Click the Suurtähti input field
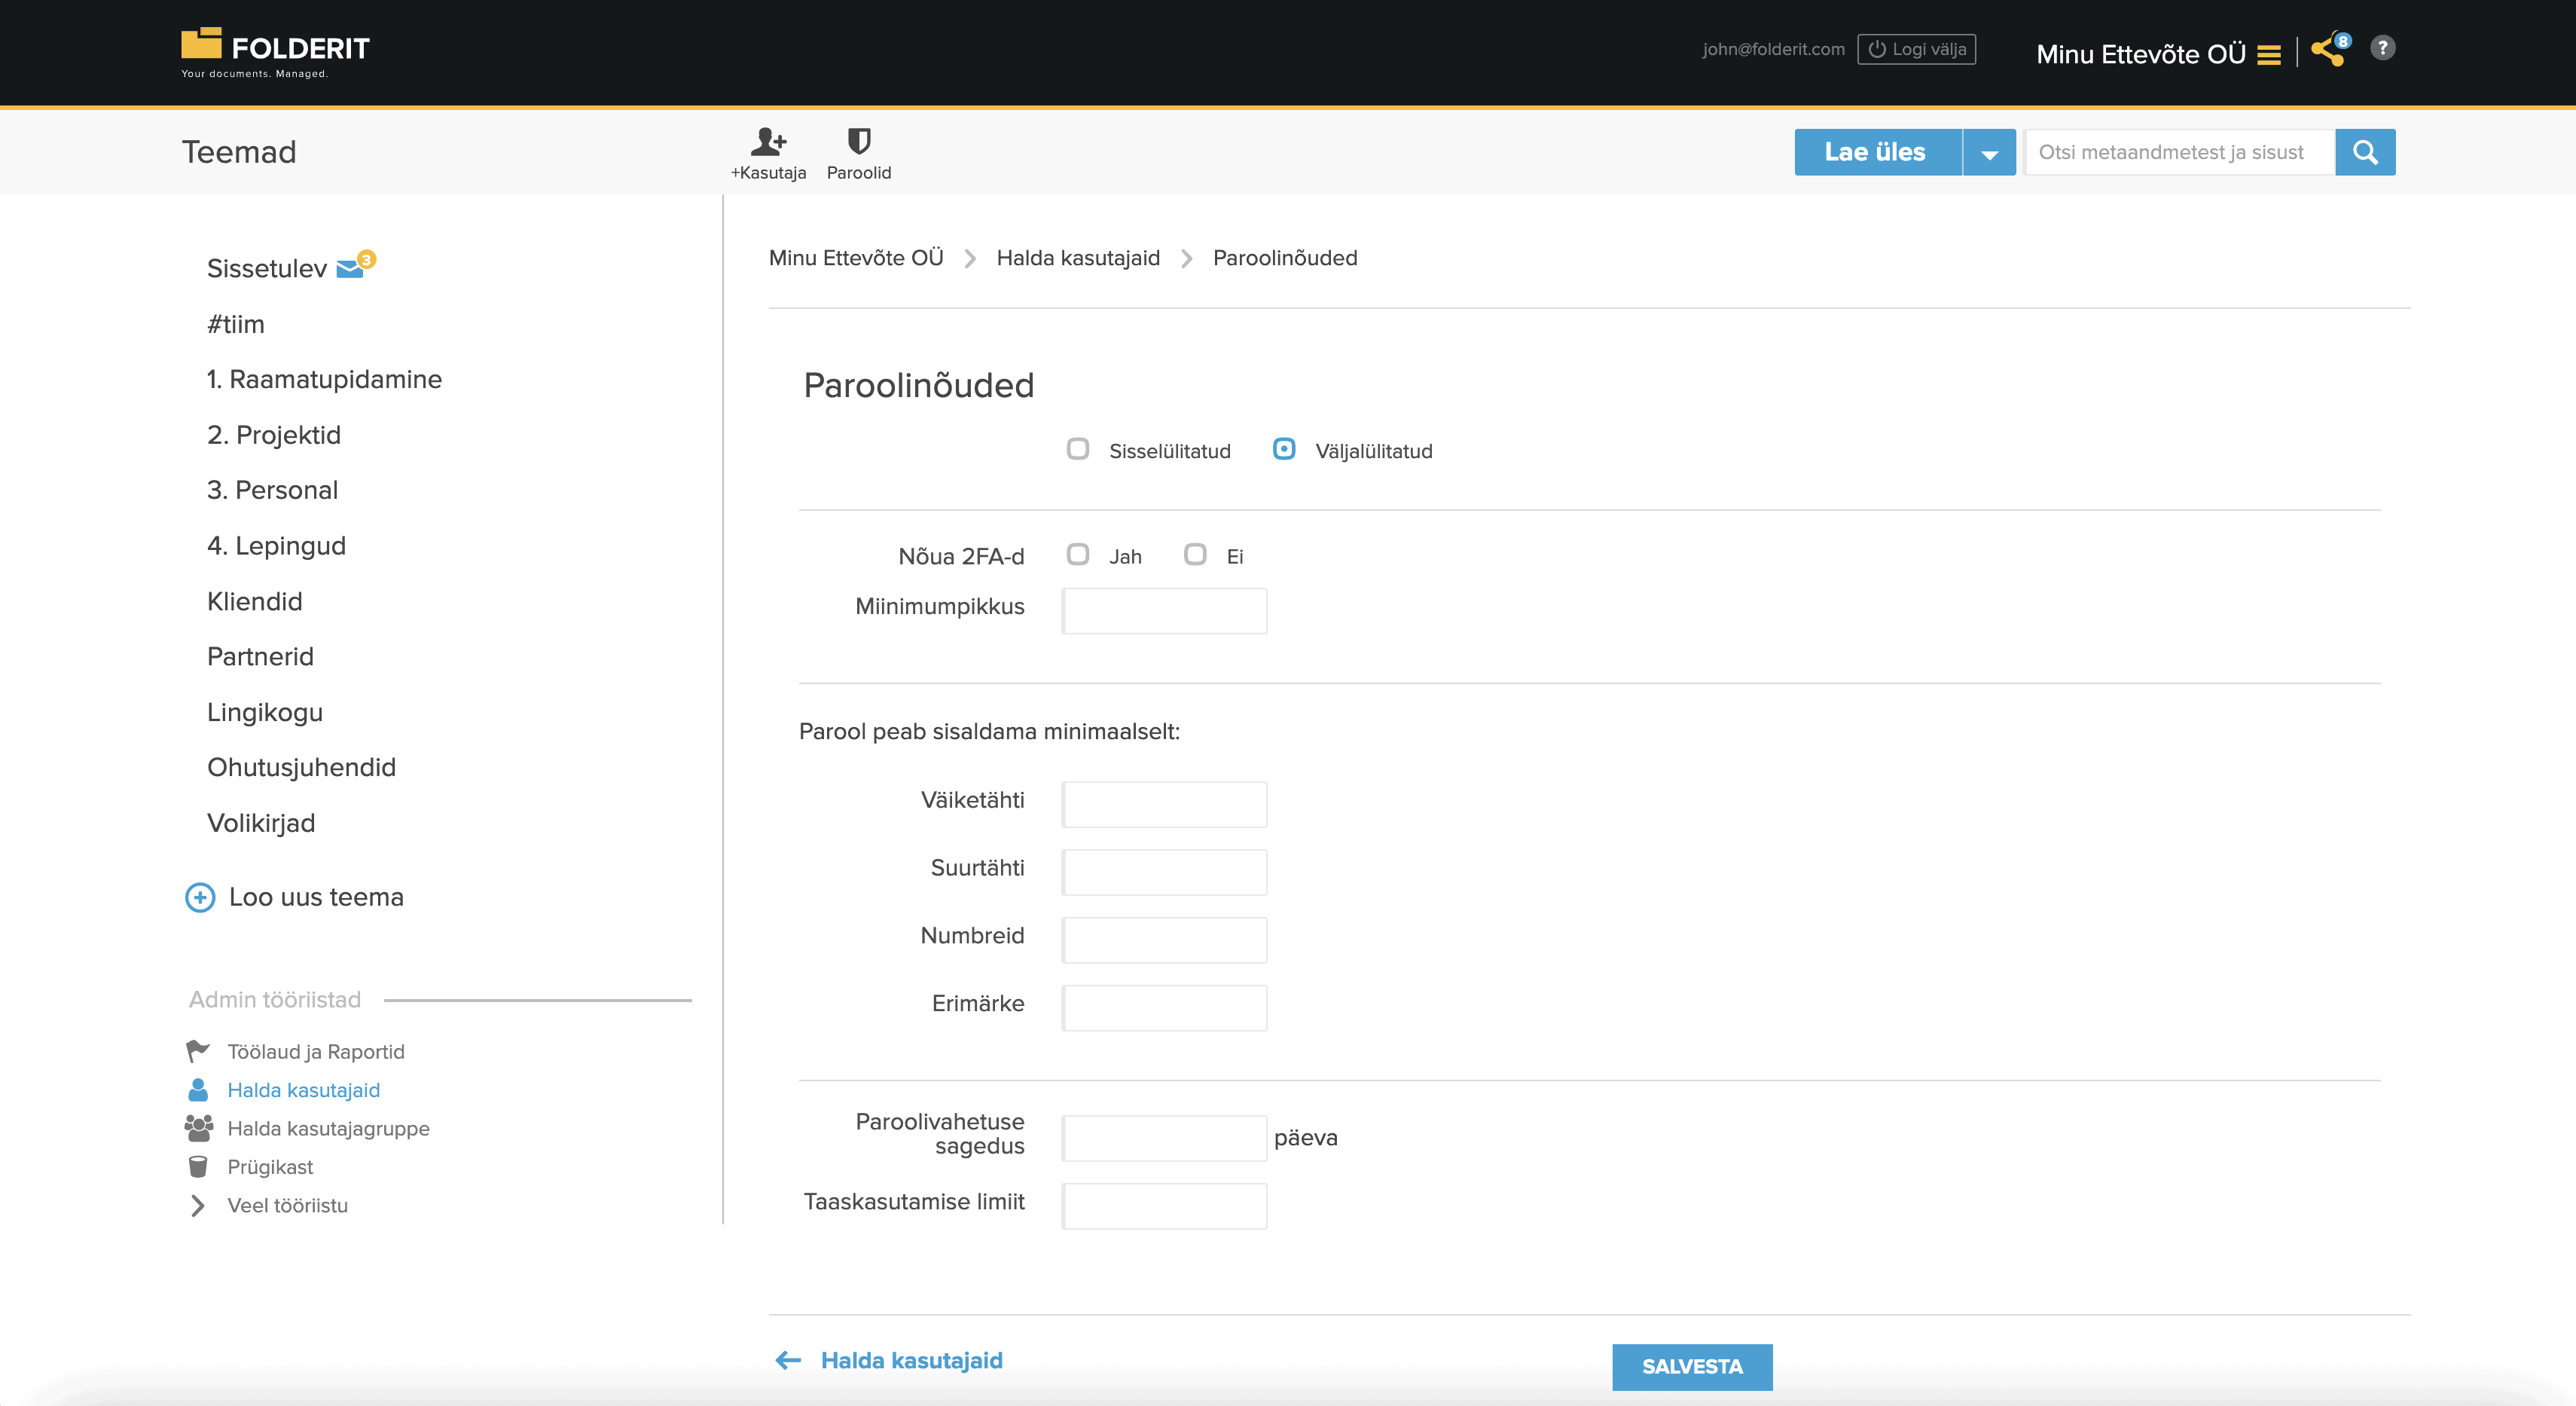The image size is (2576, 1406). click(1164, 872)
